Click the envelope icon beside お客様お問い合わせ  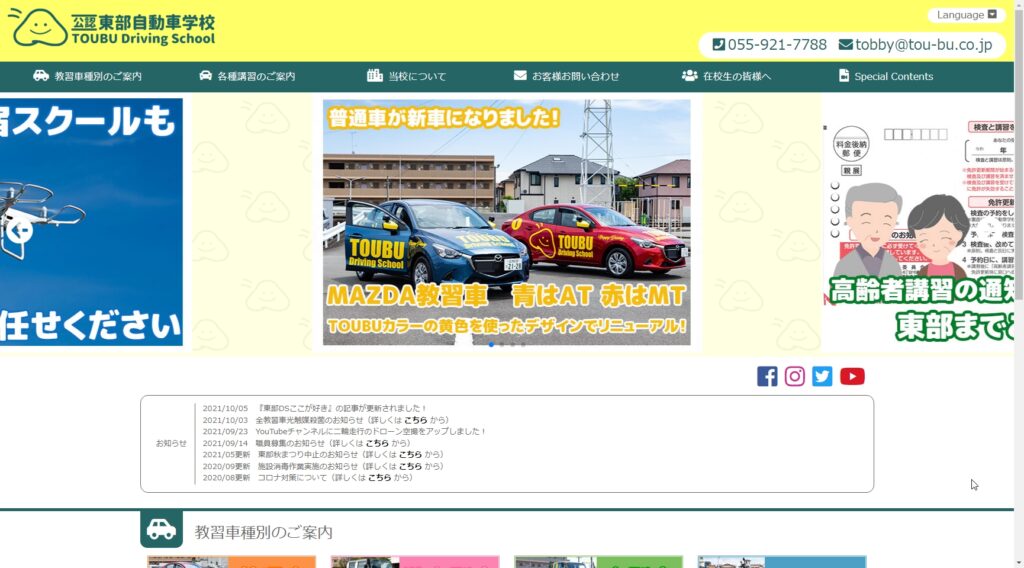520,76
